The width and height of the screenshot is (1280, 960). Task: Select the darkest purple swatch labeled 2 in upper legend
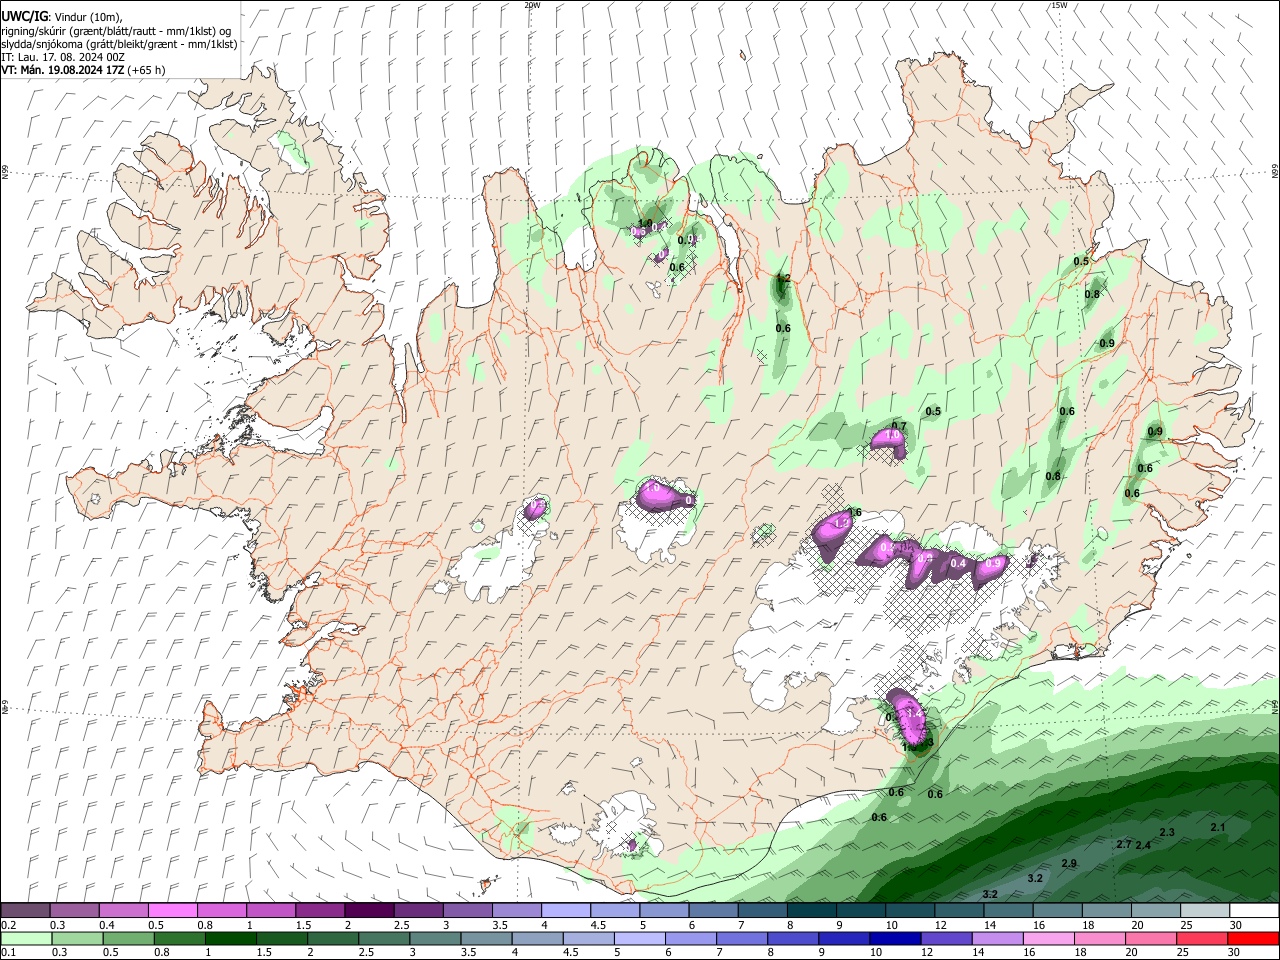pyautogui.click(x=369, y=910)
